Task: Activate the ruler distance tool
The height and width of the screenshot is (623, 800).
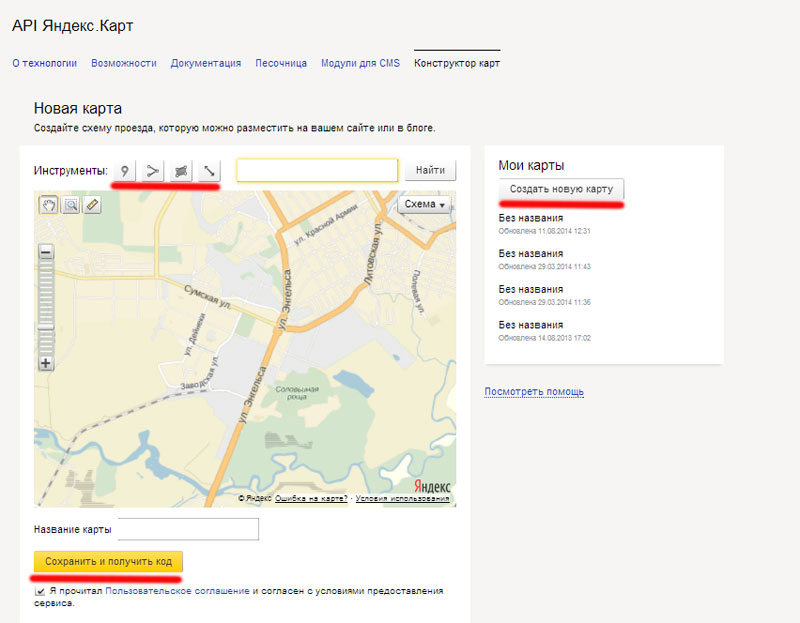Action: (x=92, y=205)
